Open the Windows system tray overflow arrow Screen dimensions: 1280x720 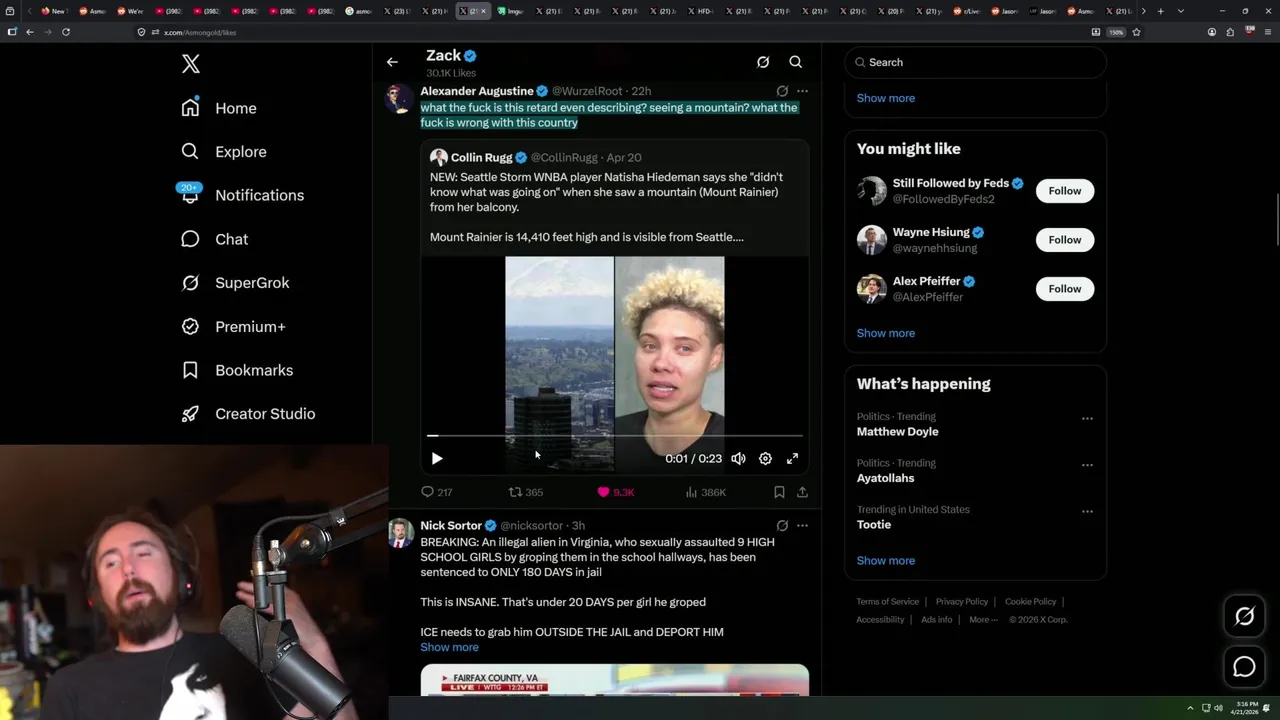tap(1190, 708)
